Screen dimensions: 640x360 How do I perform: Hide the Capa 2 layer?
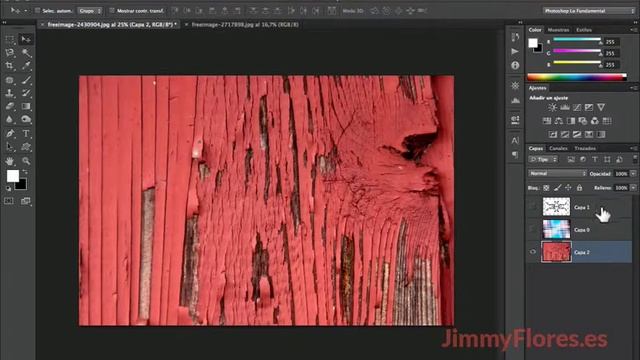[533, 252]
